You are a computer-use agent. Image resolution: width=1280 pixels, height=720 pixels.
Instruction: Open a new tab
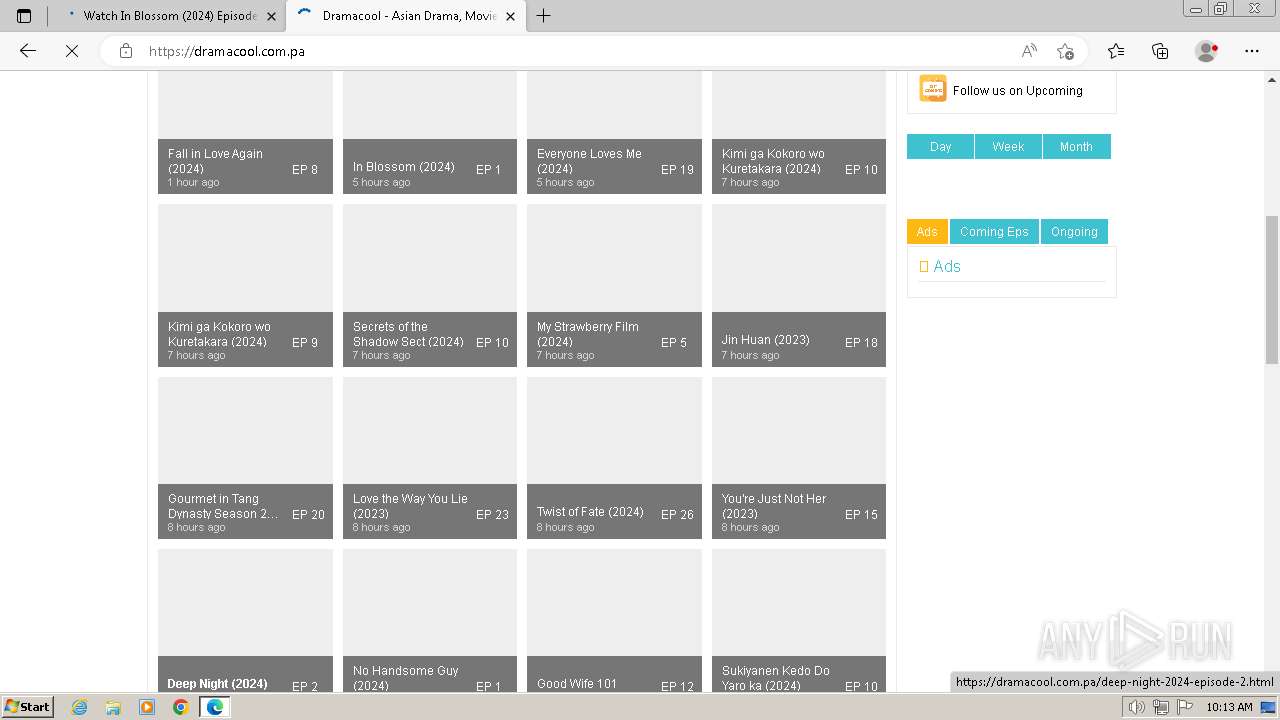(x=544, y=15)
